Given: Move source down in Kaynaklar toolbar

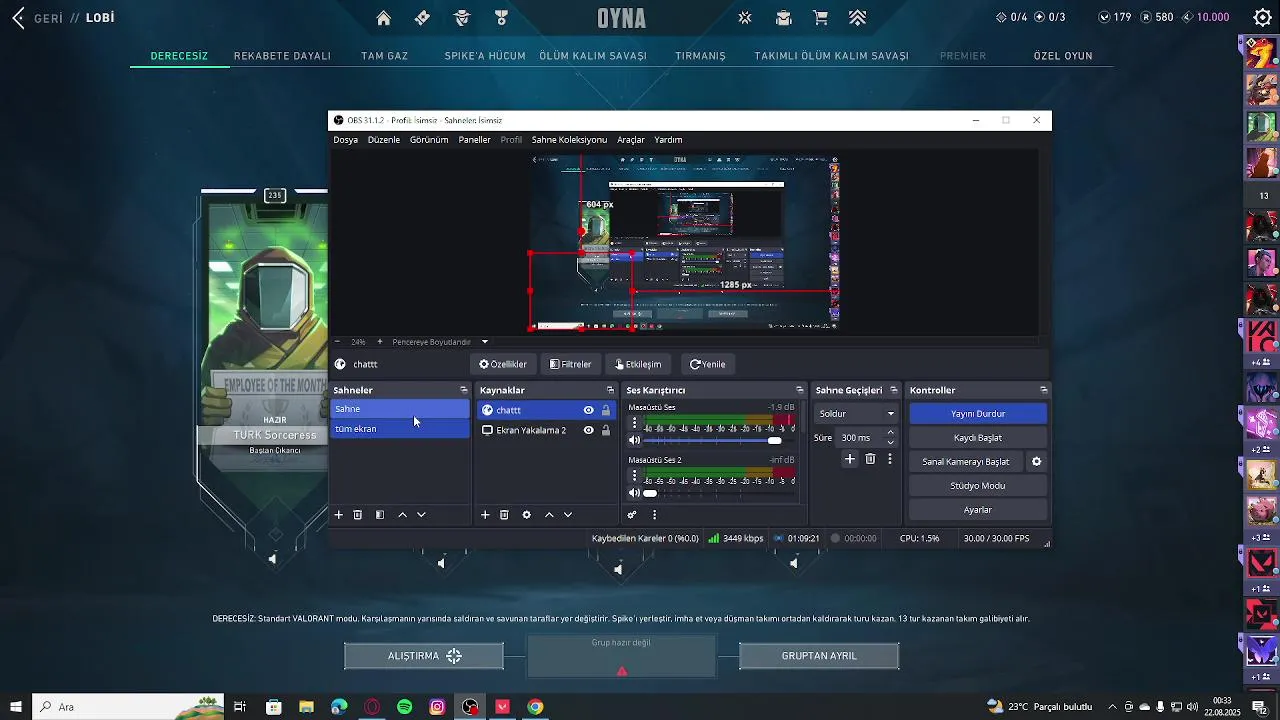Looking at the screenshot, I should coord(568,515).
